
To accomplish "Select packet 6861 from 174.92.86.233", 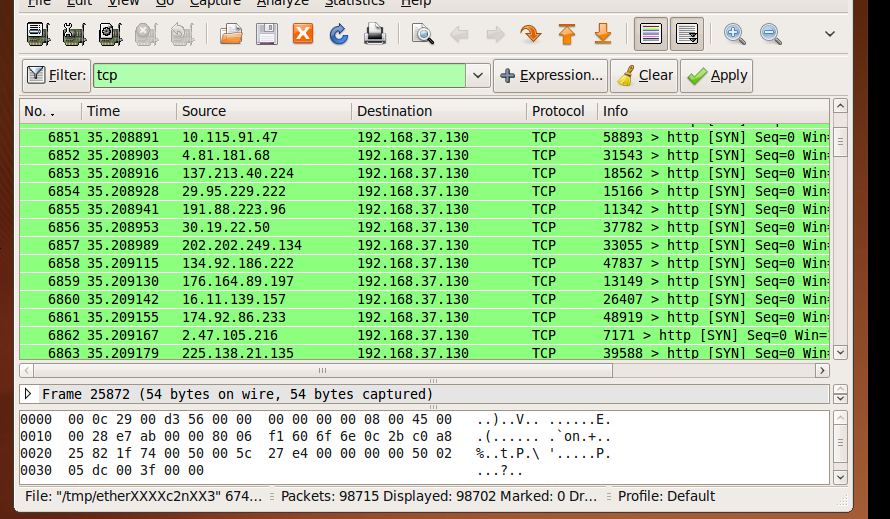I will pos(425,317).
